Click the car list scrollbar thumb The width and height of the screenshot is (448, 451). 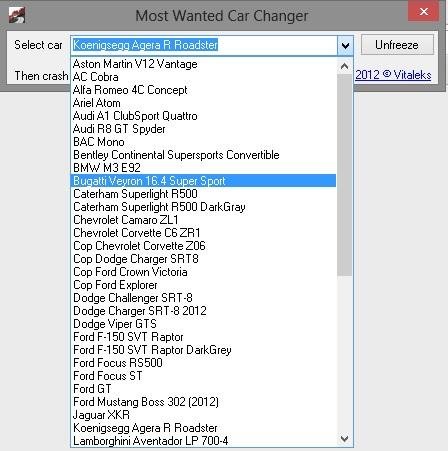[x=345, y=175]
